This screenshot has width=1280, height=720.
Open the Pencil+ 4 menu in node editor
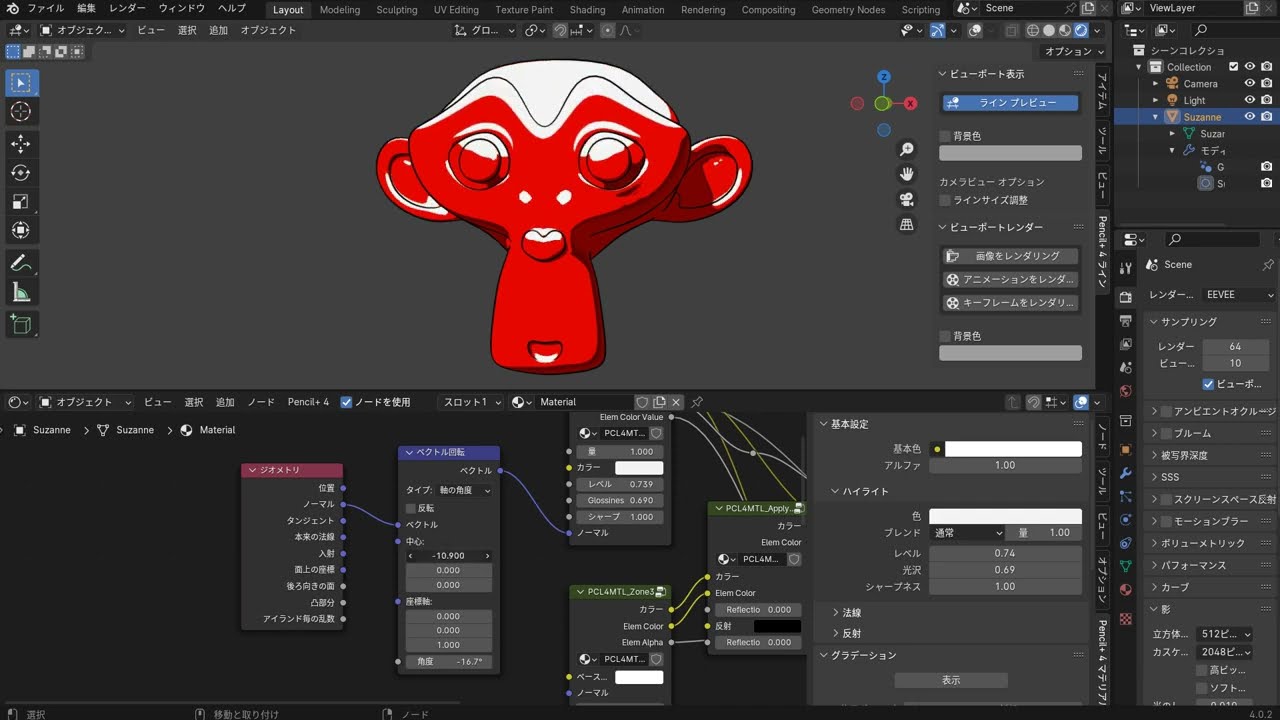click(308, 402)
